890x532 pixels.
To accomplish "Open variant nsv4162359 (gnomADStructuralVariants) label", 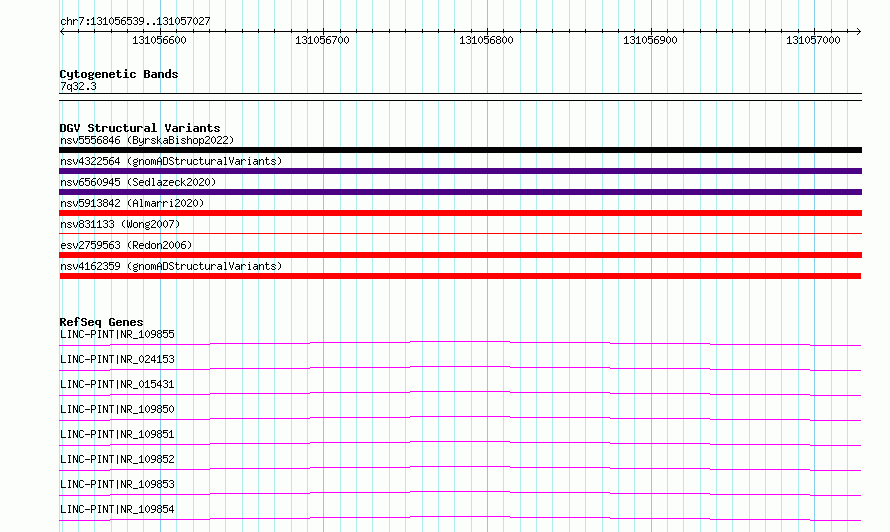I will (171, 266).
